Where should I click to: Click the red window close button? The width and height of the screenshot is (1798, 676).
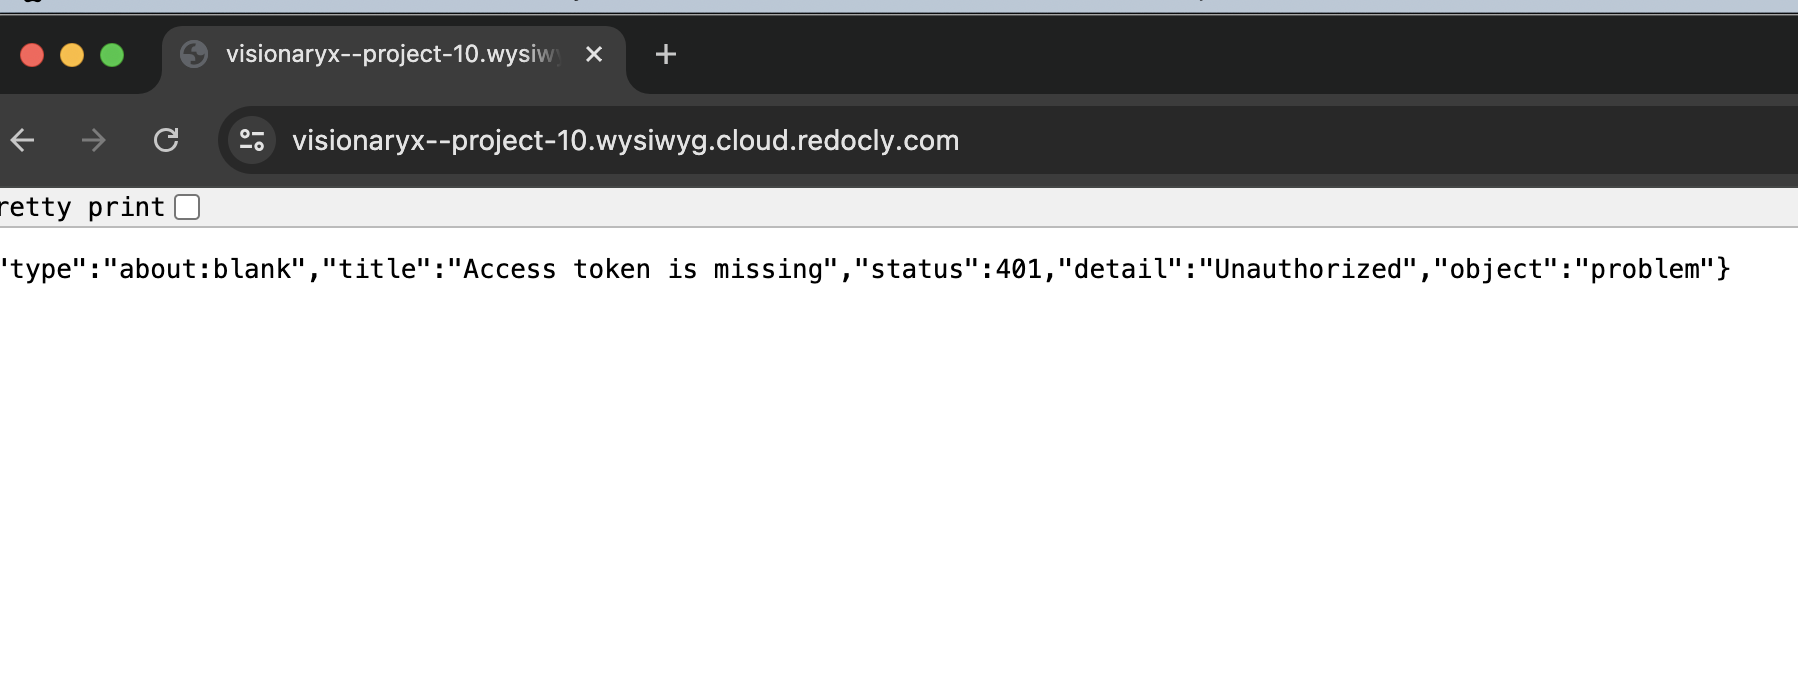pyautogui.click(x=32, y=55)
